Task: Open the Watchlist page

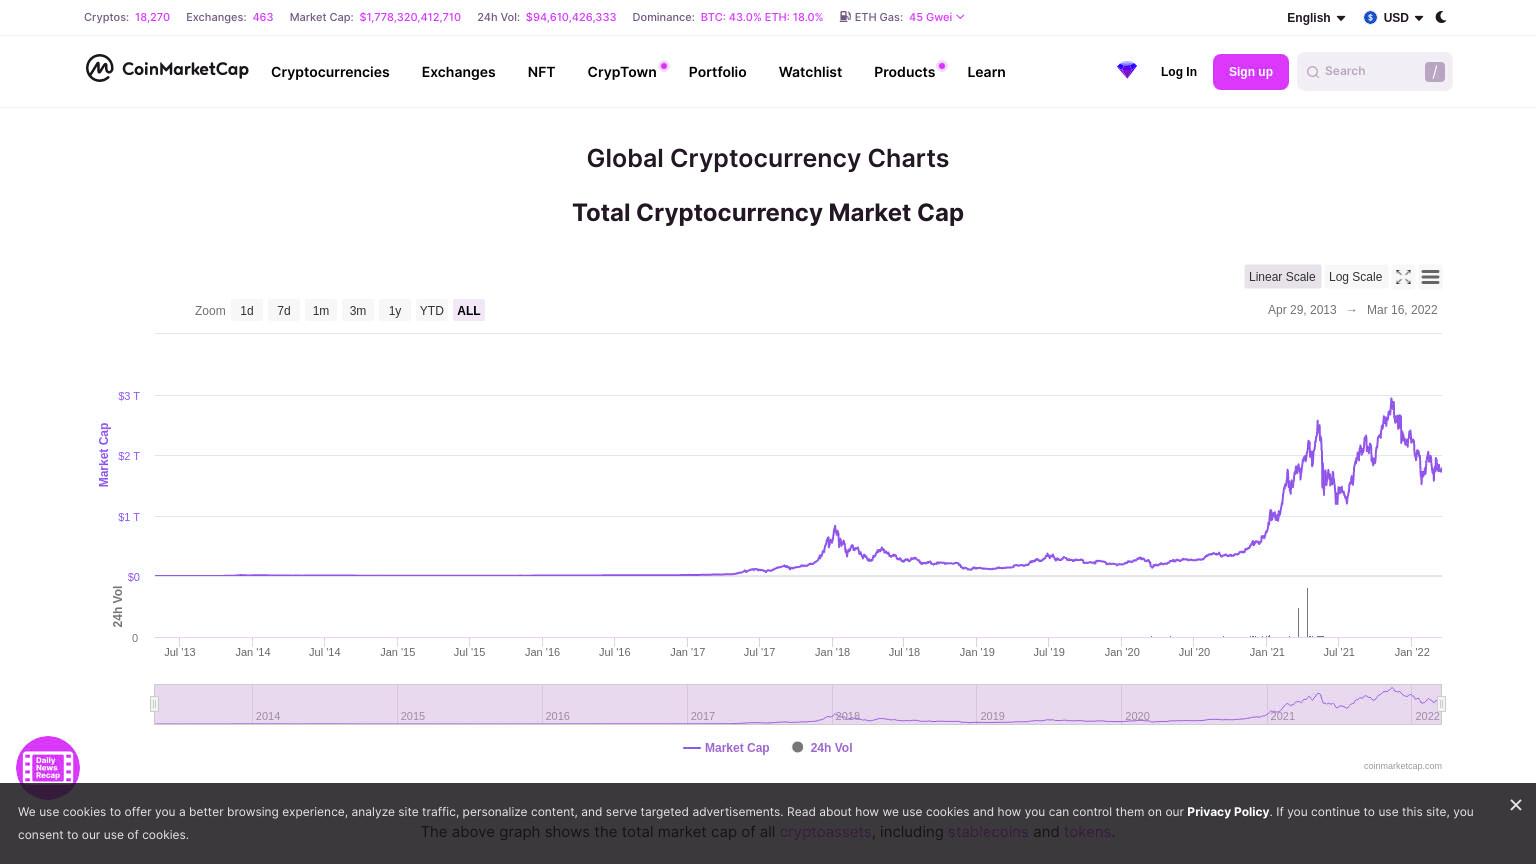Action: (x=810, y=72)
